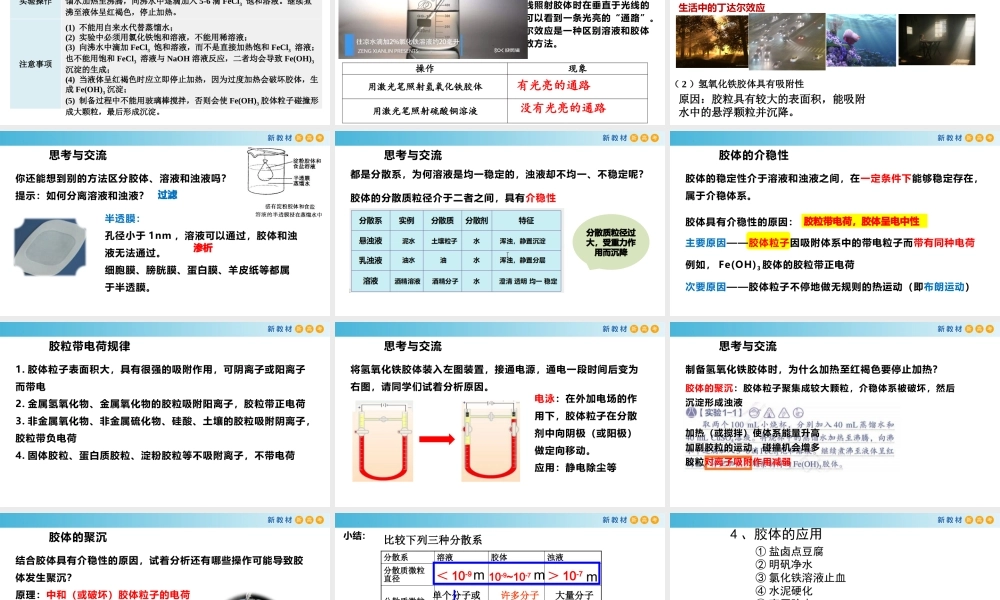Click the beaker video frame image

click(x=432, y=29)
